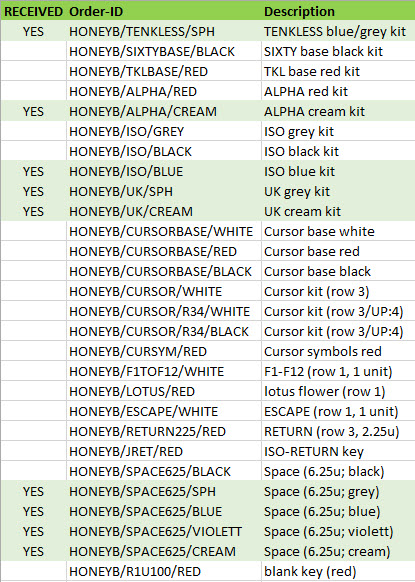Viewport: 415px width, 582px height.
Task: Select the Order-ID header cell
Action: 164,12
